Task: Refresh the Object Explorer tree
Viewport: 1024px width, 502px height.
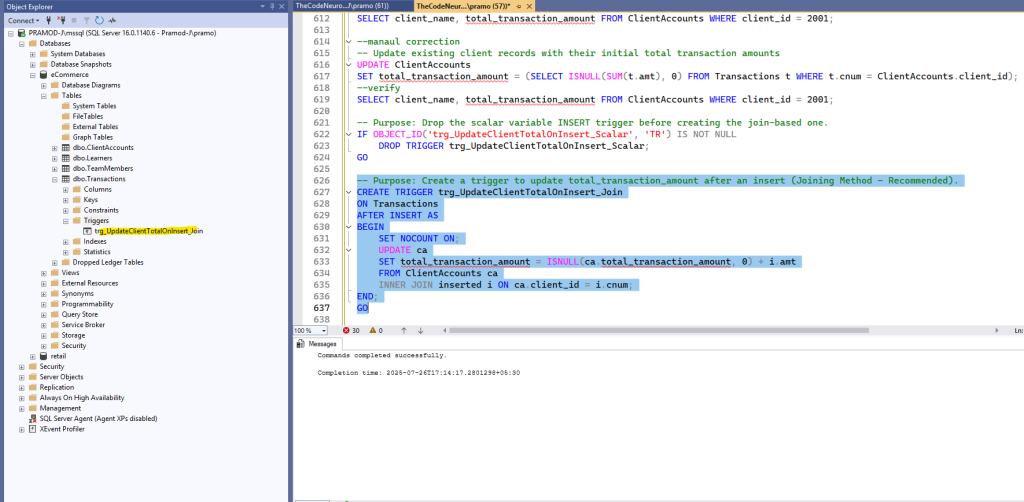Action: [x=99, y=20]
